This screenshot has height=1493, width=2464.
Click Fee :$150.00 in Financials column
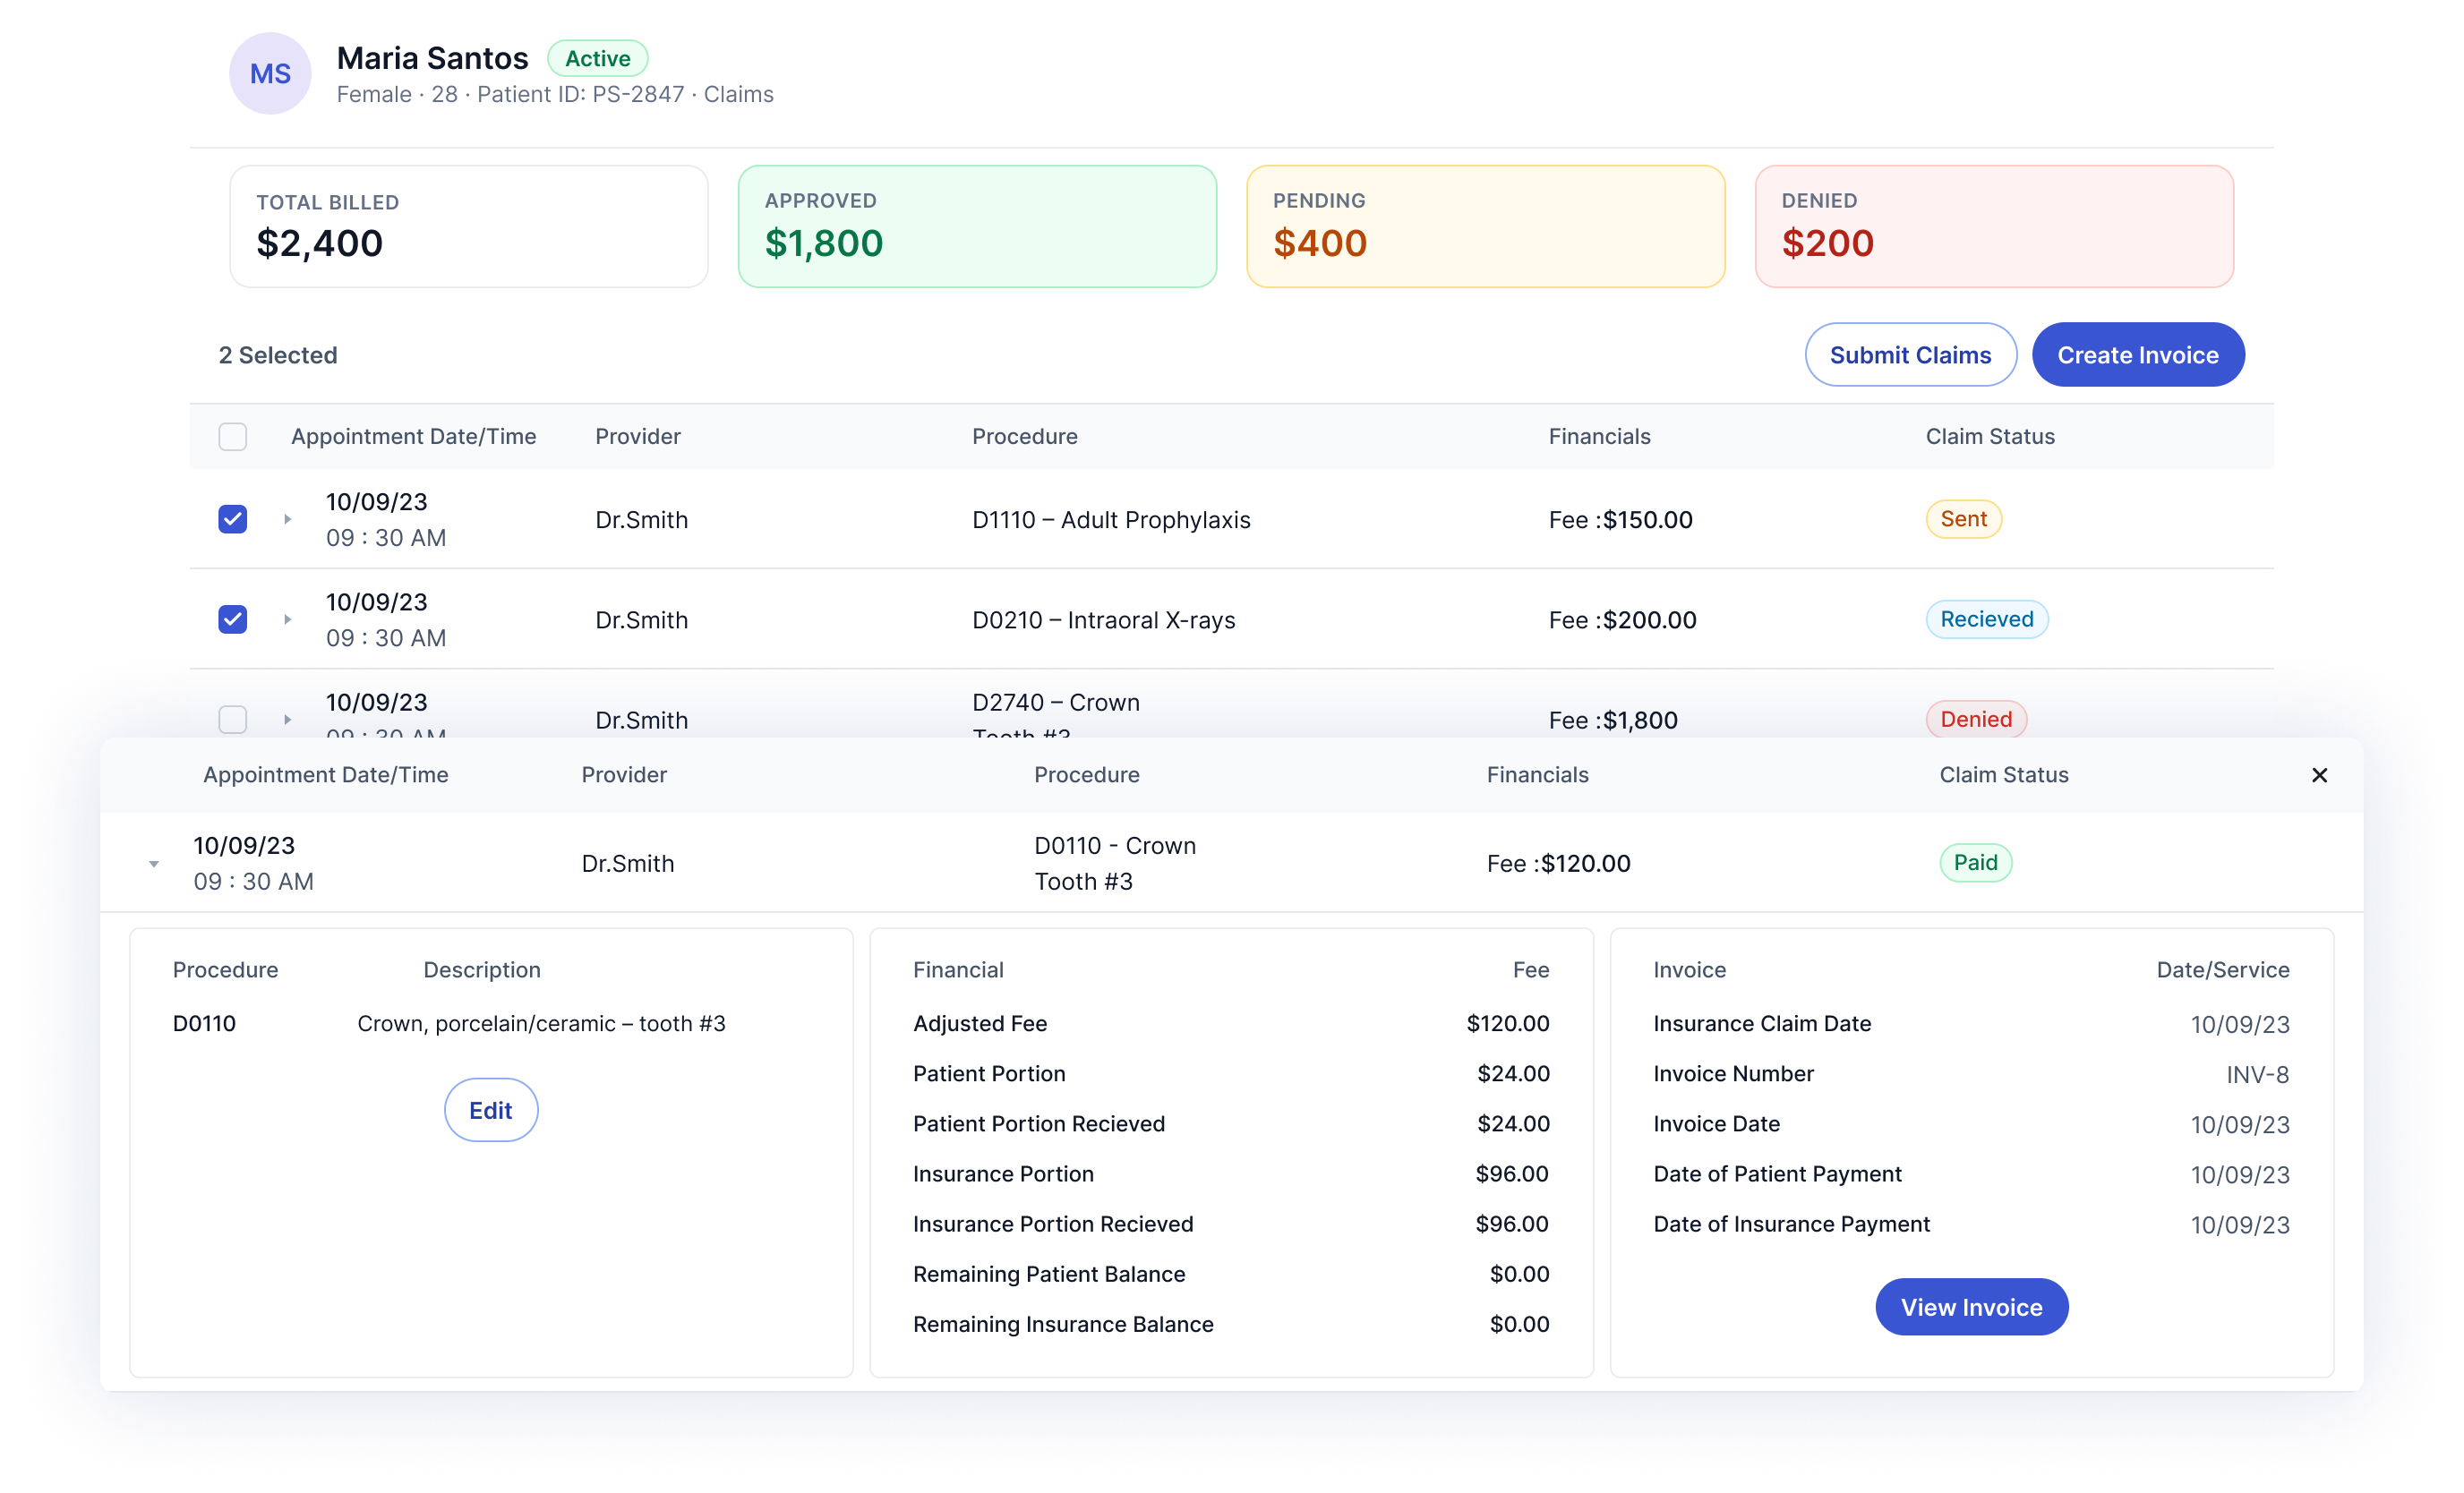[1620, 520]
